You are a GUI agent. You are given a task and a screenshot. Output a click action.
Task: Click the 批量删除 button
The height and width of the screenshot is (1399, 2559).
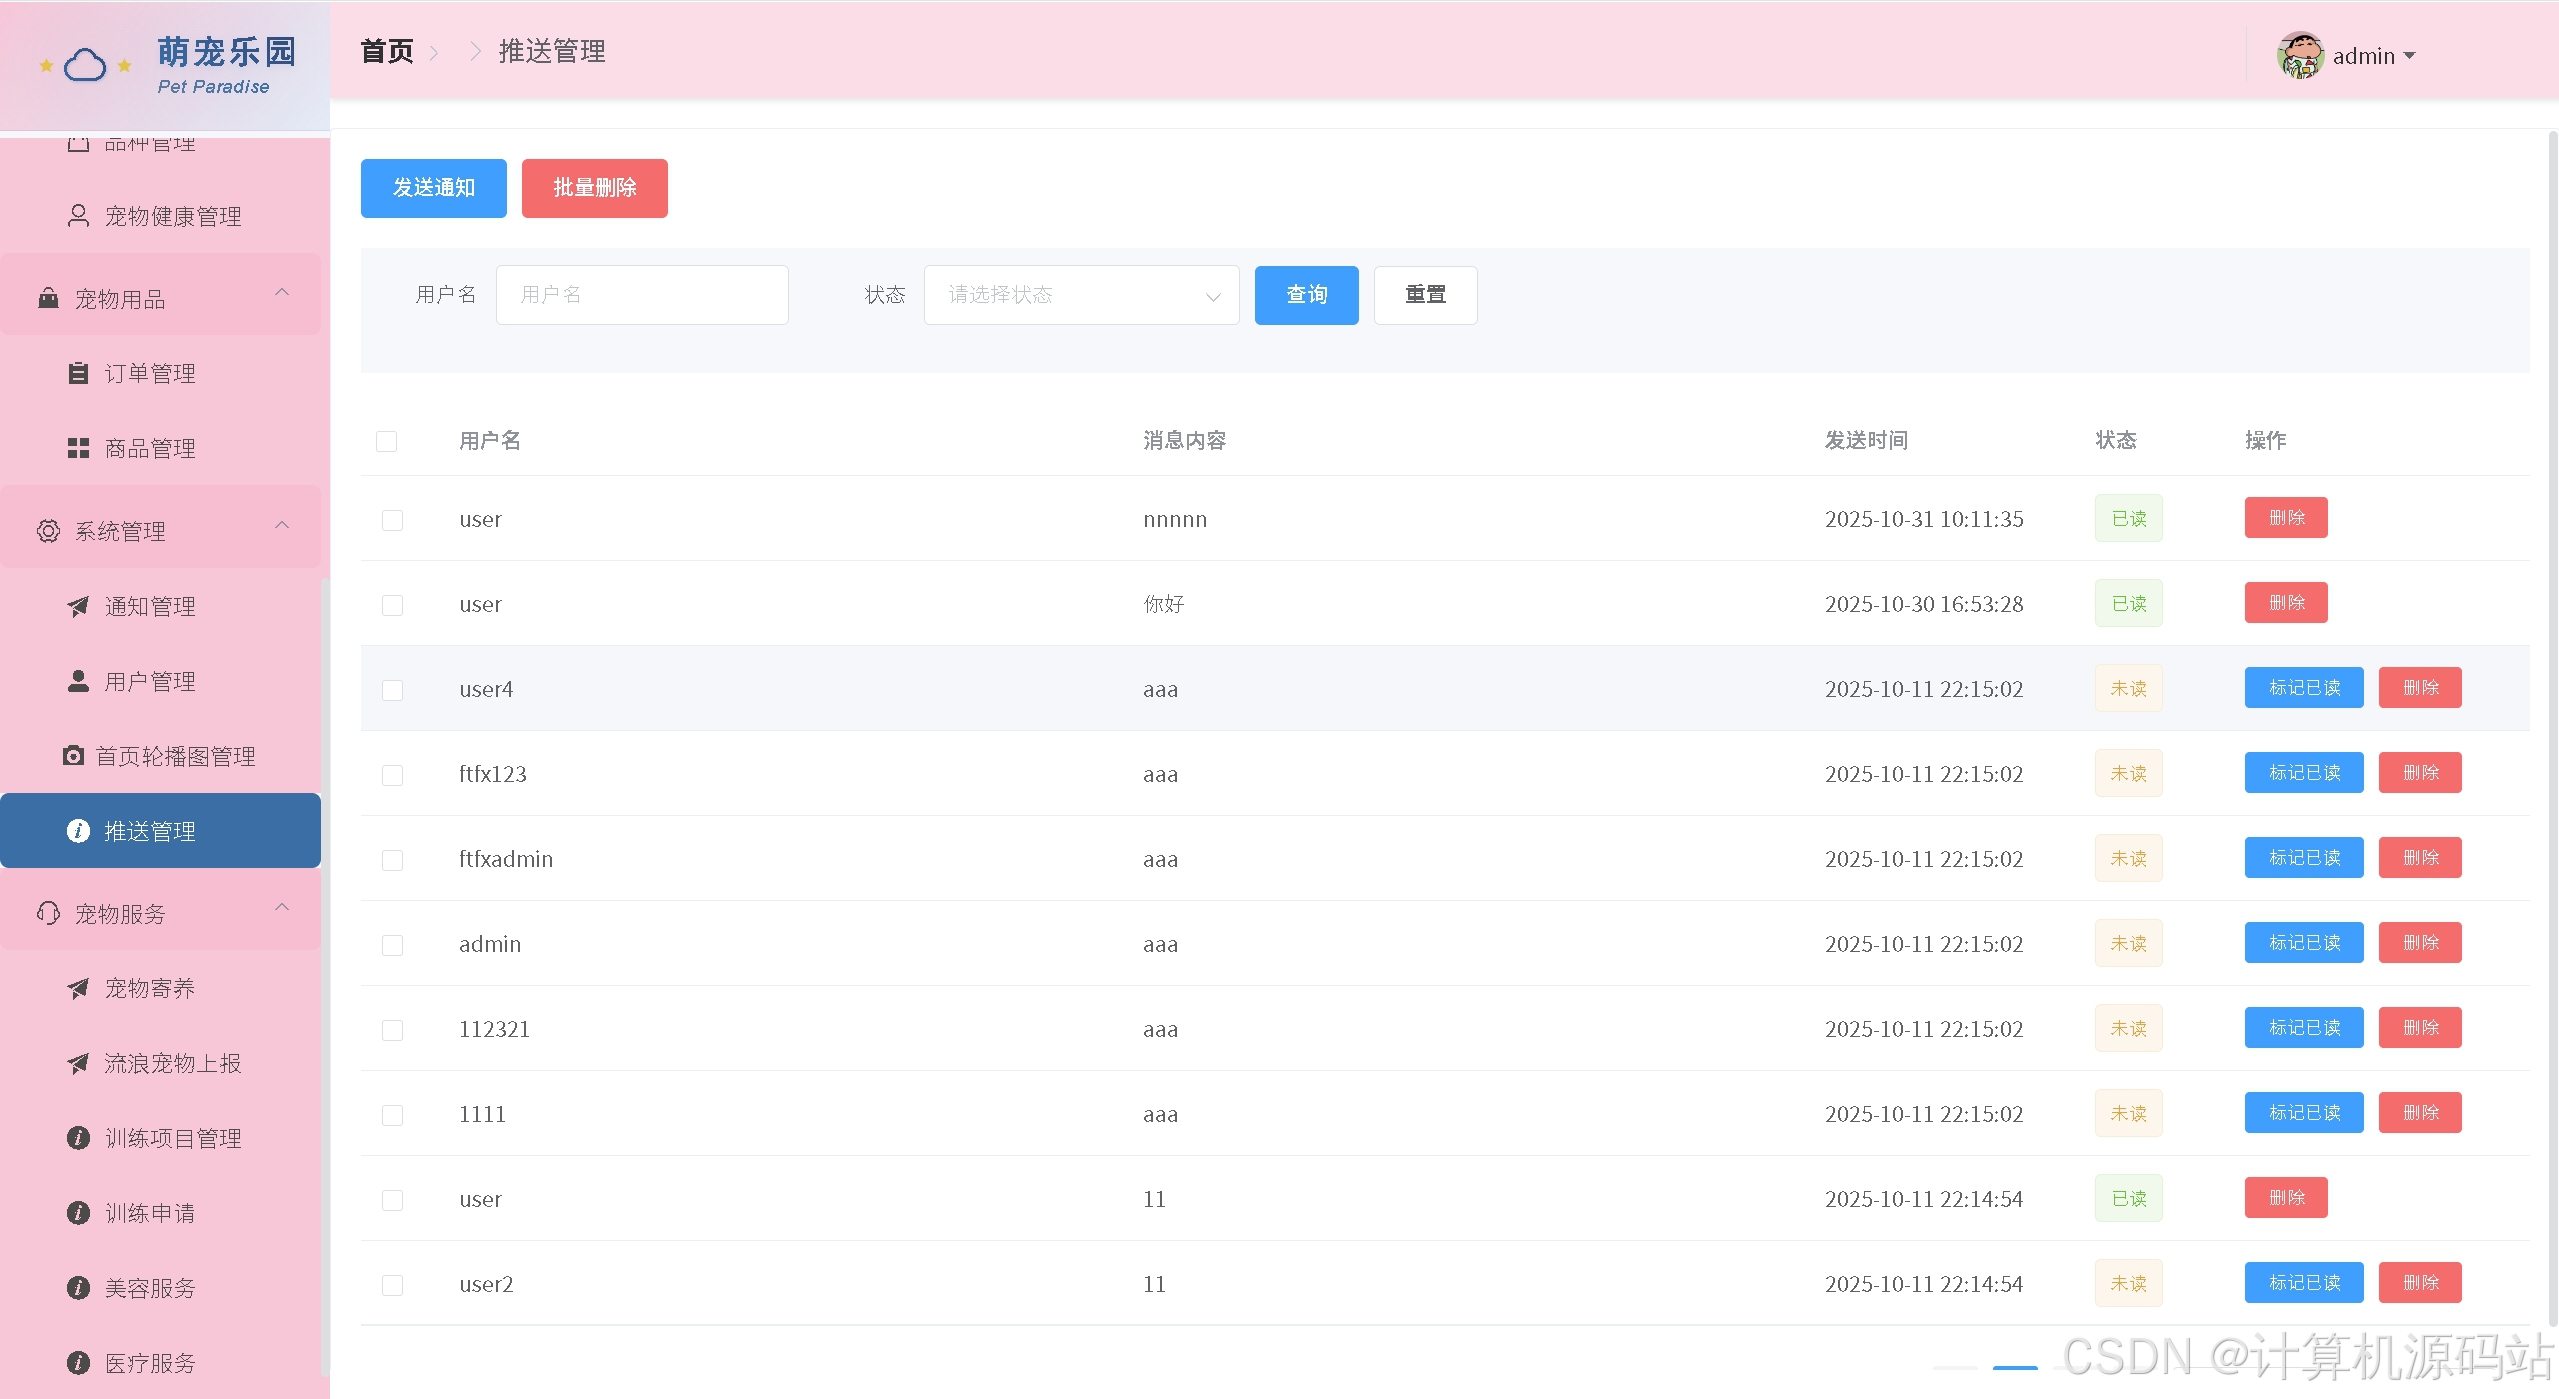pyautogui.click(x=594, y=188)
